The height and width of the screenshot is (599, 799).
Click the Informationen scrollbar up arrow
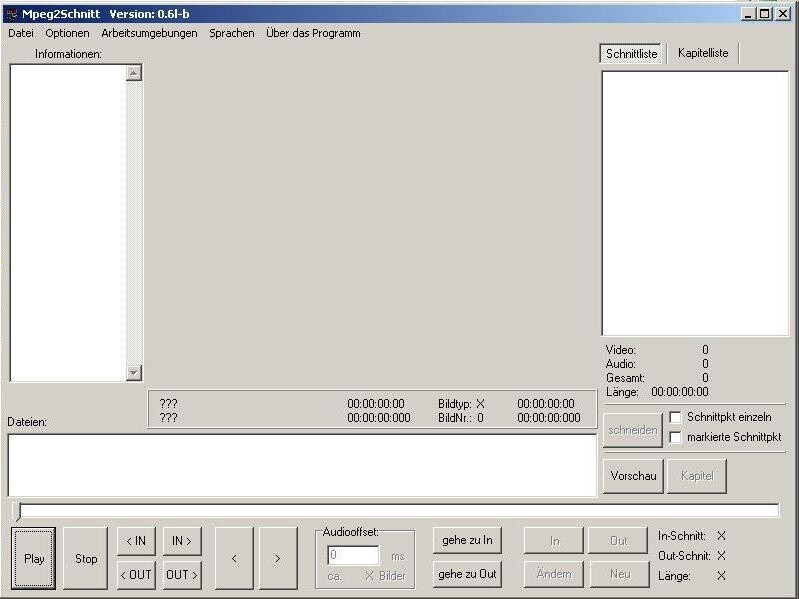point(134,73)
